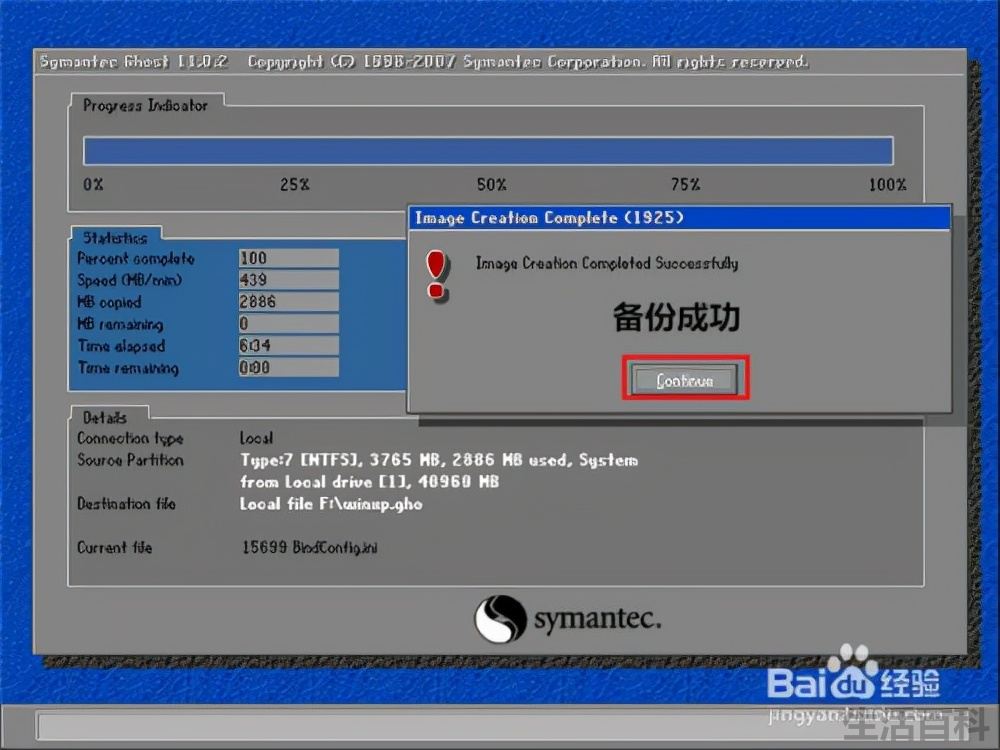Click the Symantec logo icon

click(500, 619)
